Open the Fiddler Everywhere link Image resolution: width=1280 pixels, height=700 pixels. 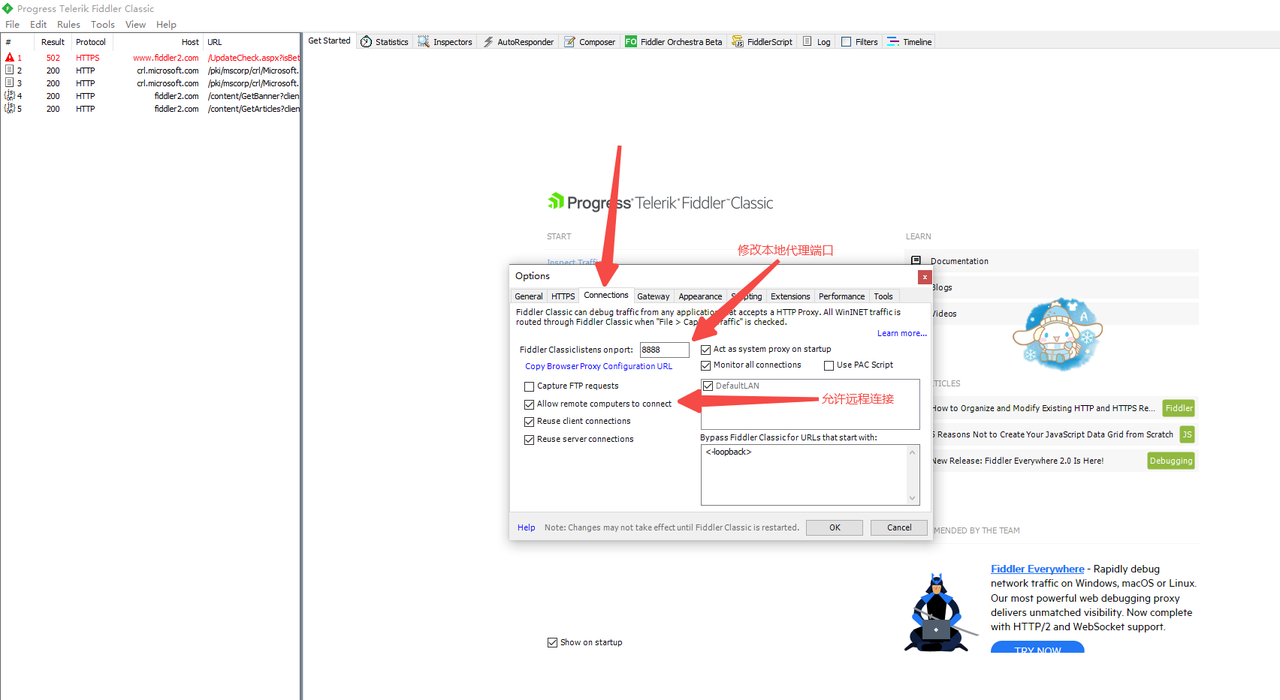click(1037, 569)
